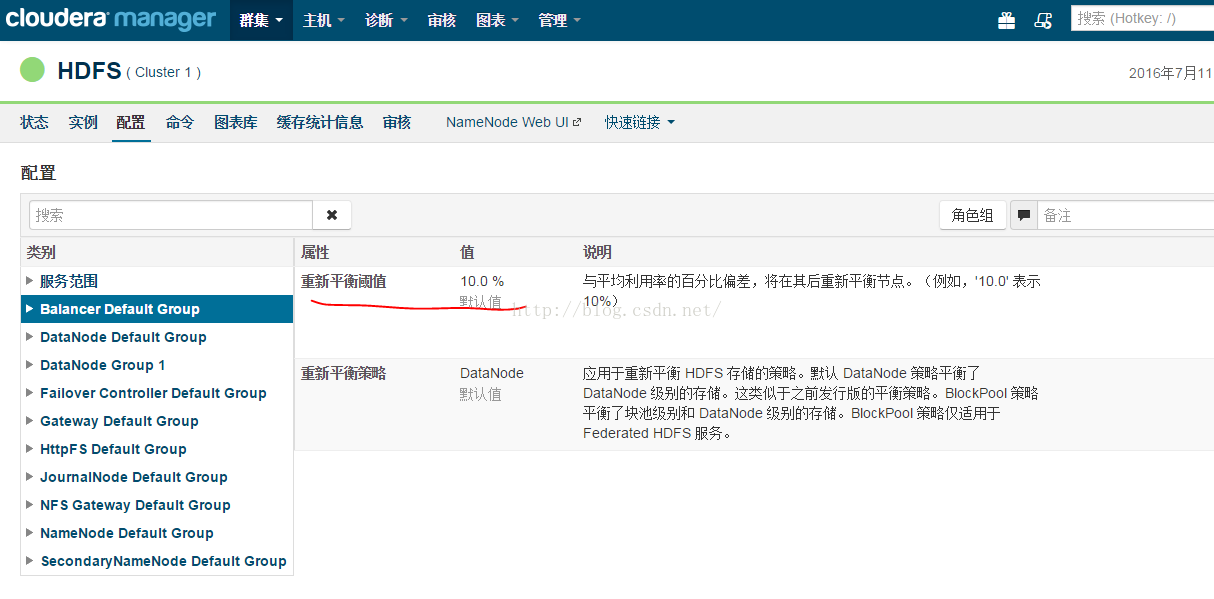This screenshot has width=1214, height=599.
Task: Click the 10.0 % threshold value
Action: 482,282
